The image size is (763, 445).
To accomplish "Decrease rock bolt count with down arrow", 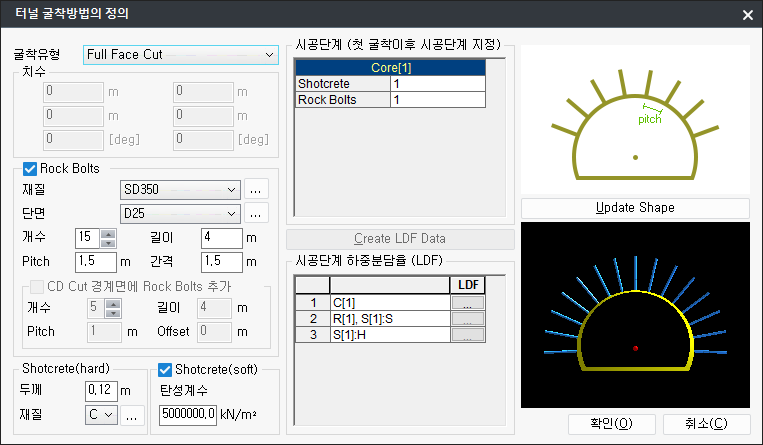I will click(109, 242).
